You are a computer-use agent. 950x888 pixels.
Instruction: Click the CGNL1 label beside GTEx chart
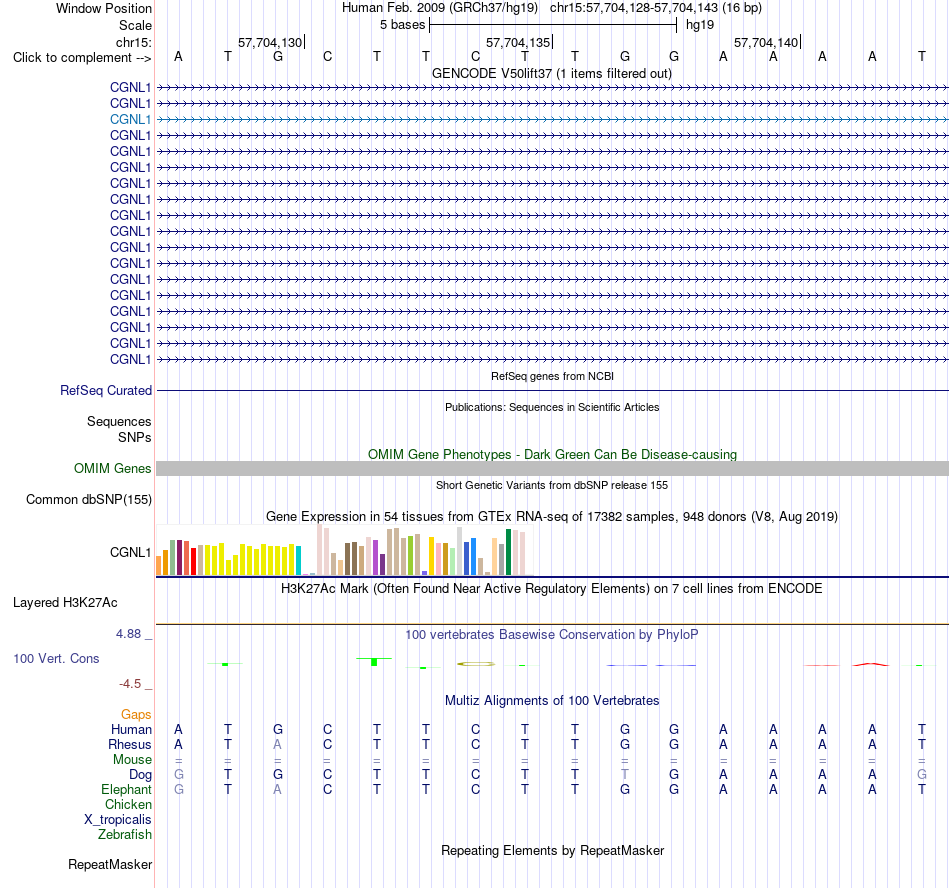point(130,552)
